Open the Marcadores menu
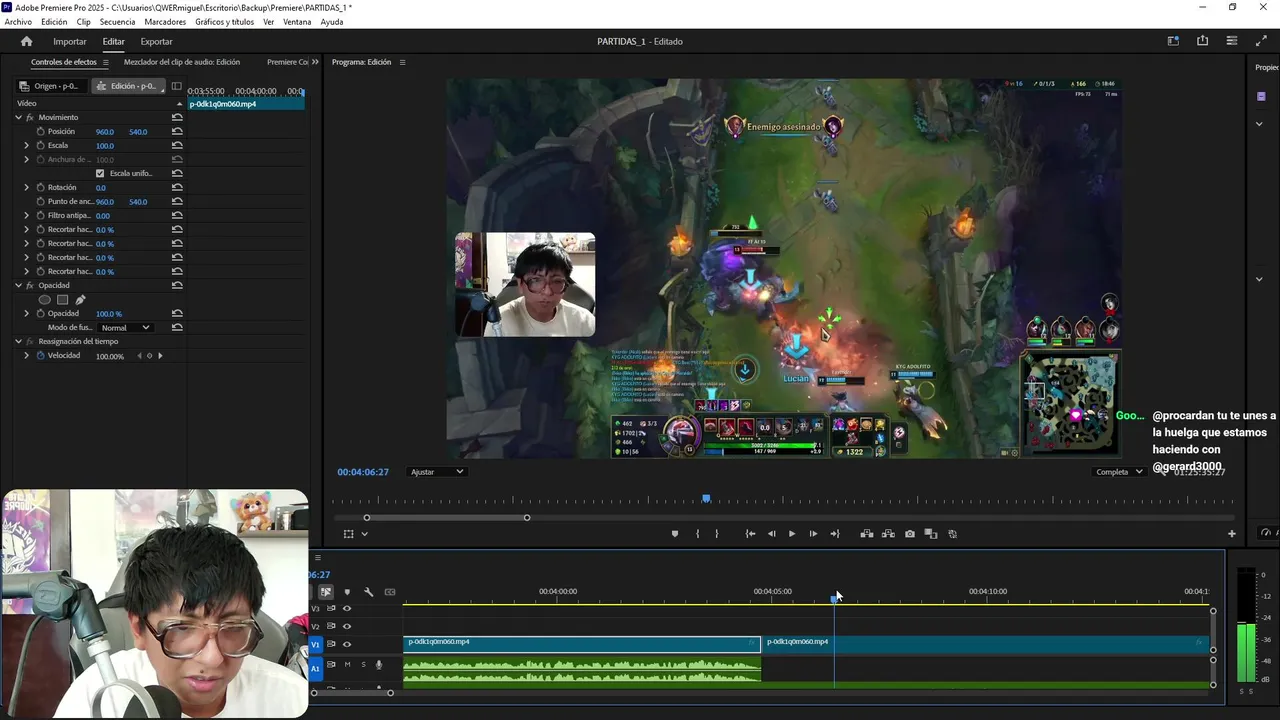1280x720 pixels. coord(165,22)
